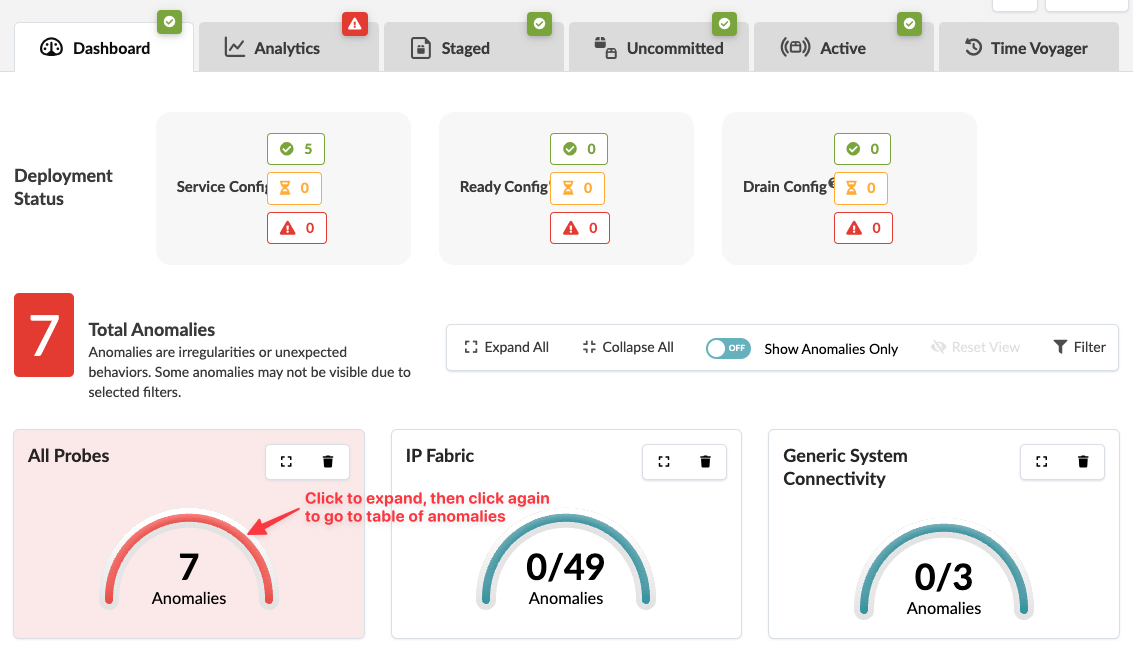The width and height of the screenshot is (1133, 652).
Task: Click trash icon on IP Fabric card
Action: (705, 461)
